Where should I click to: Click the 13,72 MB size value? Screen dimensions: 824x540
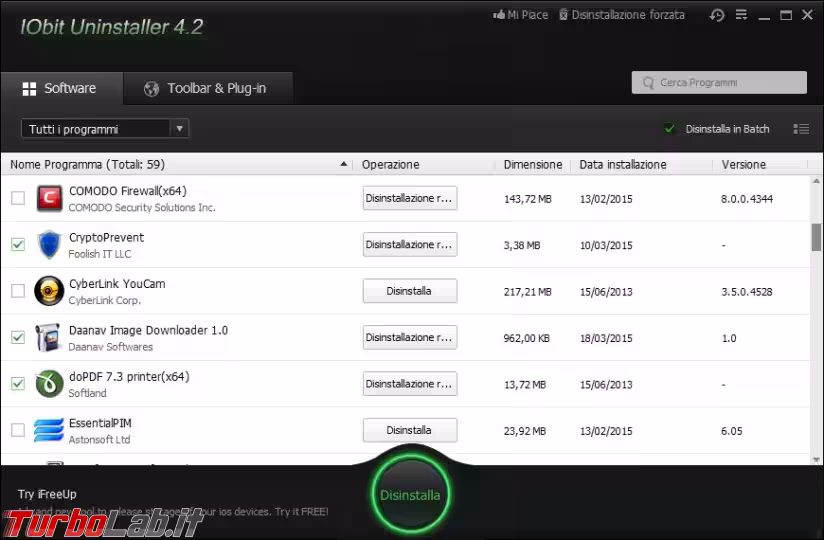[x=524, y=385]
